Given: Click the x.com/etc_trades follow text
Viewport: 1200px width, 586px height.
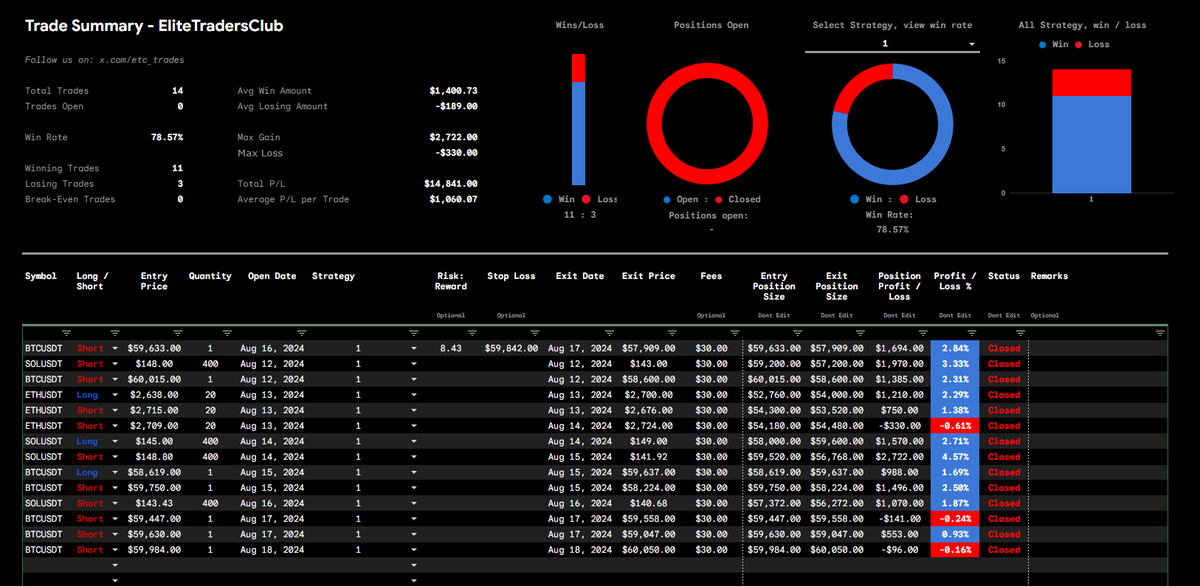Looking at the screenshot, I should point(142,60).
